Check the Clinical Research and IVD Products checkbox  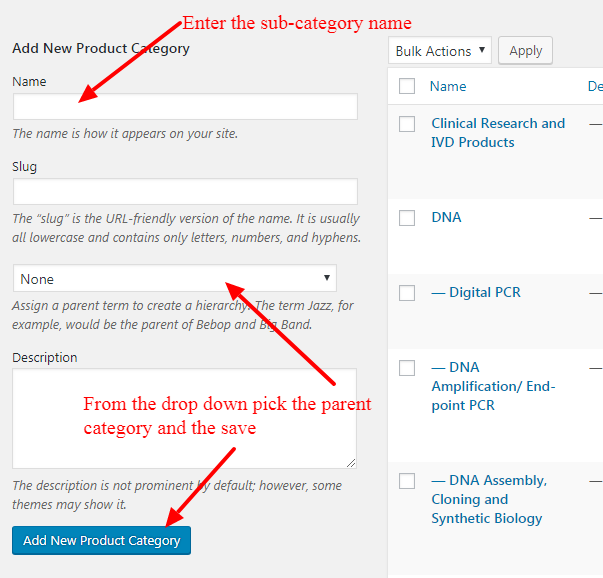tap(407, 124)
